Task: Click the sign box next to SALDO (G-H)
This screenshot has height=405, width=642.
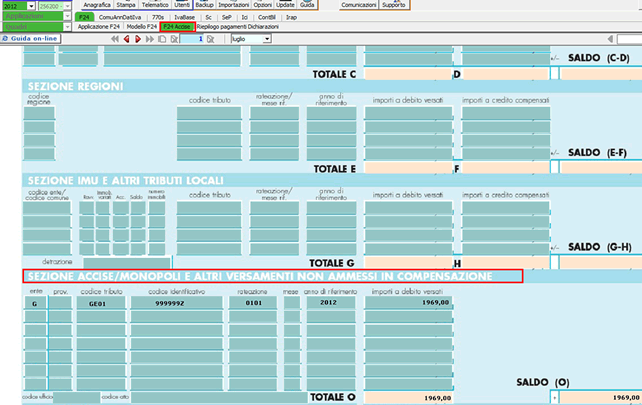Action: 554,262
